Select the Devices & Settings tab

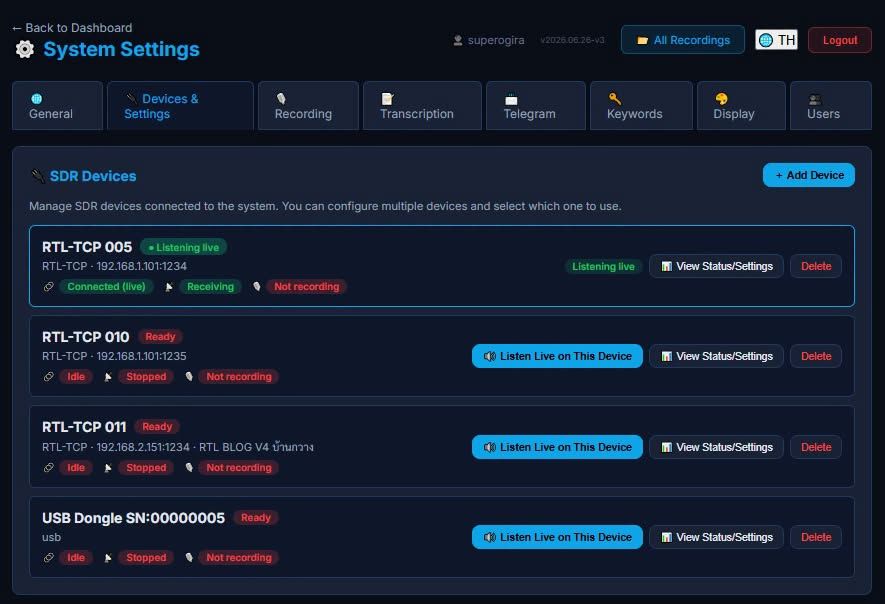180,106
